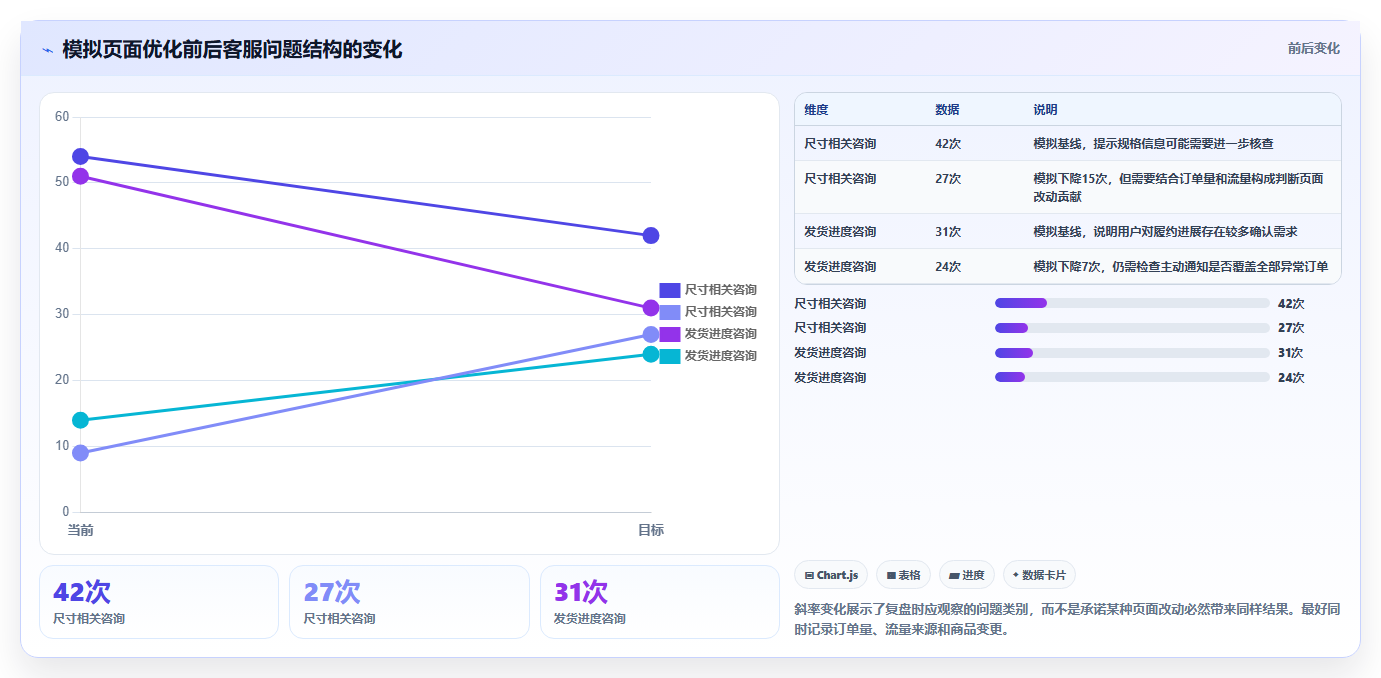The height and width of the screenshot is (678, 1381).
Task: Click the 前后变化 label in the header
Action: pyautogui.click(x=1313, y=48)
